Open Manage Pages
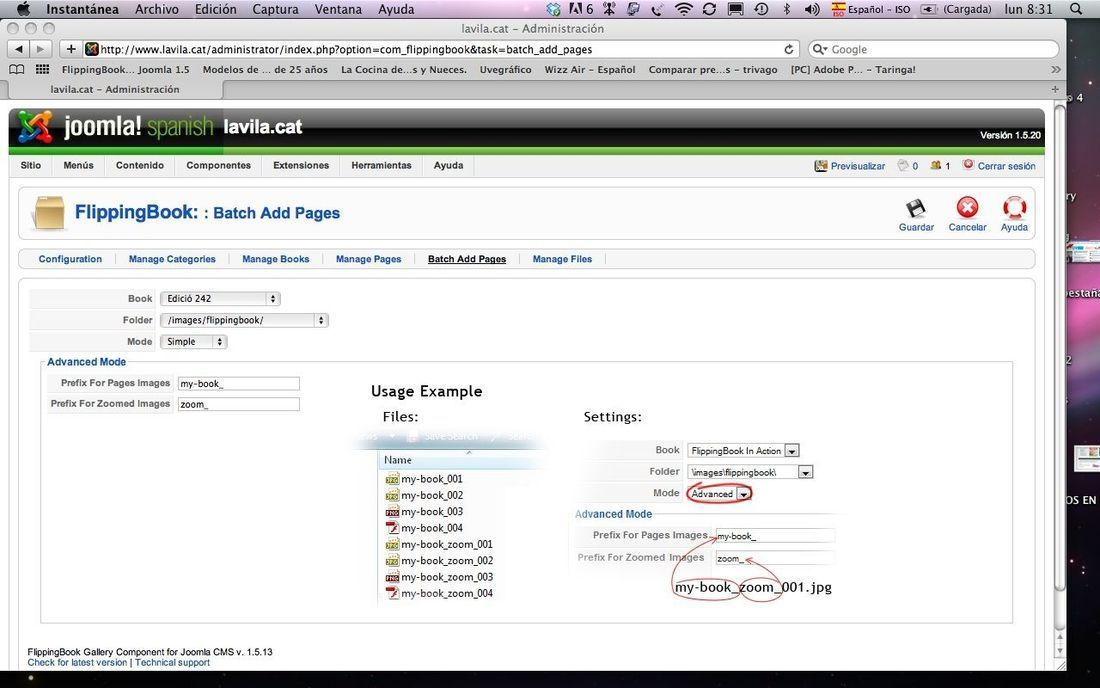Screen dimensions: 1100x688 click(x=368, y=259)
